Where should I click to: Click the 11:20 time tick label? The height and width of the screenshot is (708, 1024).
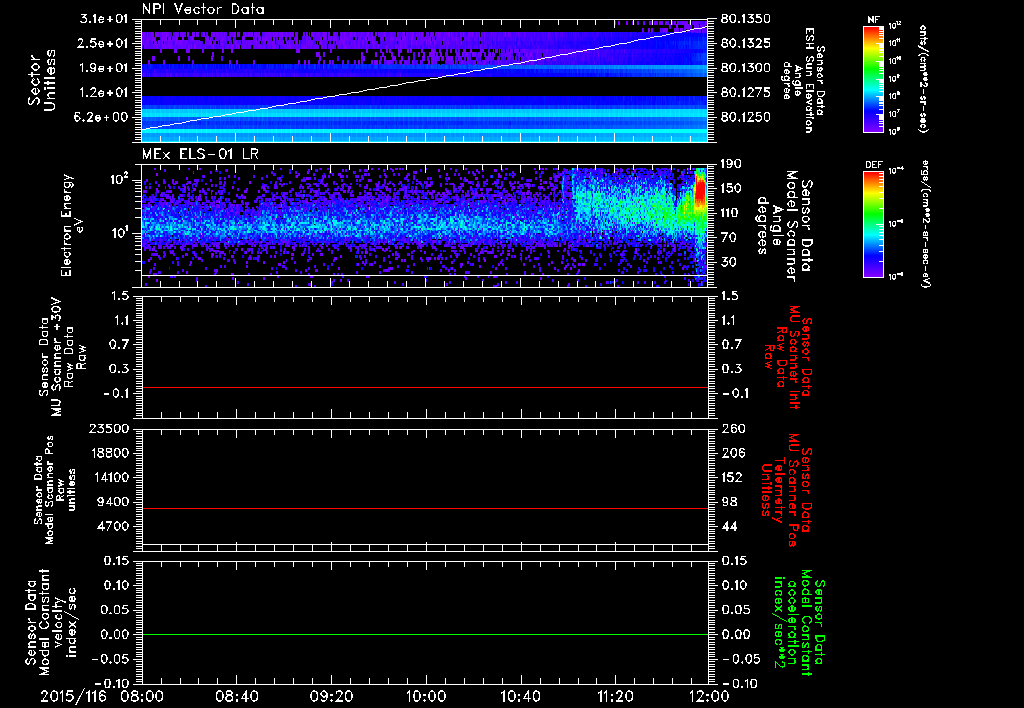tap(614, 696)
